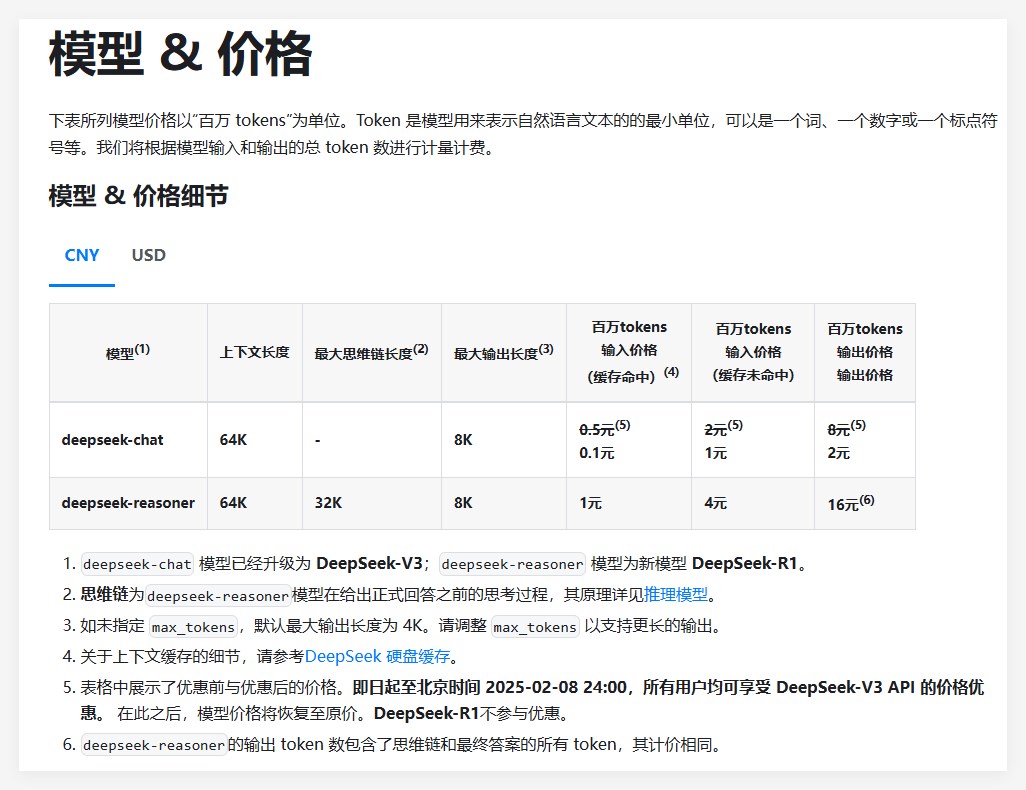
Task: Click the struck-through 8元 output price
Action: (839, 429)
